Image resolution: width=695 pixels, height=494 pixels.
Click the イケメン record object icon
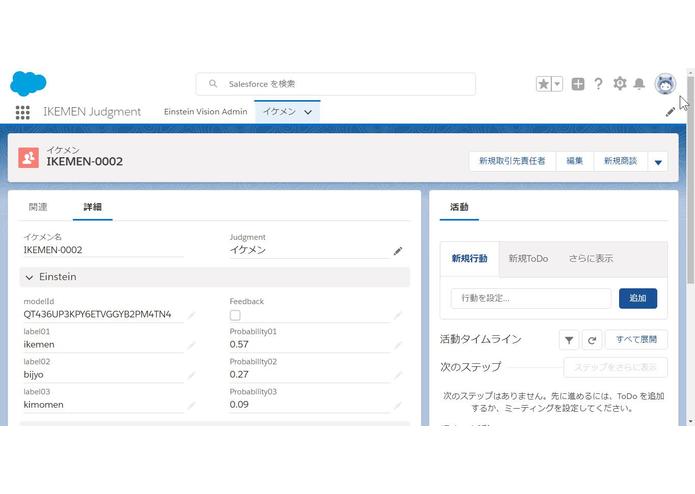(28, 158)
